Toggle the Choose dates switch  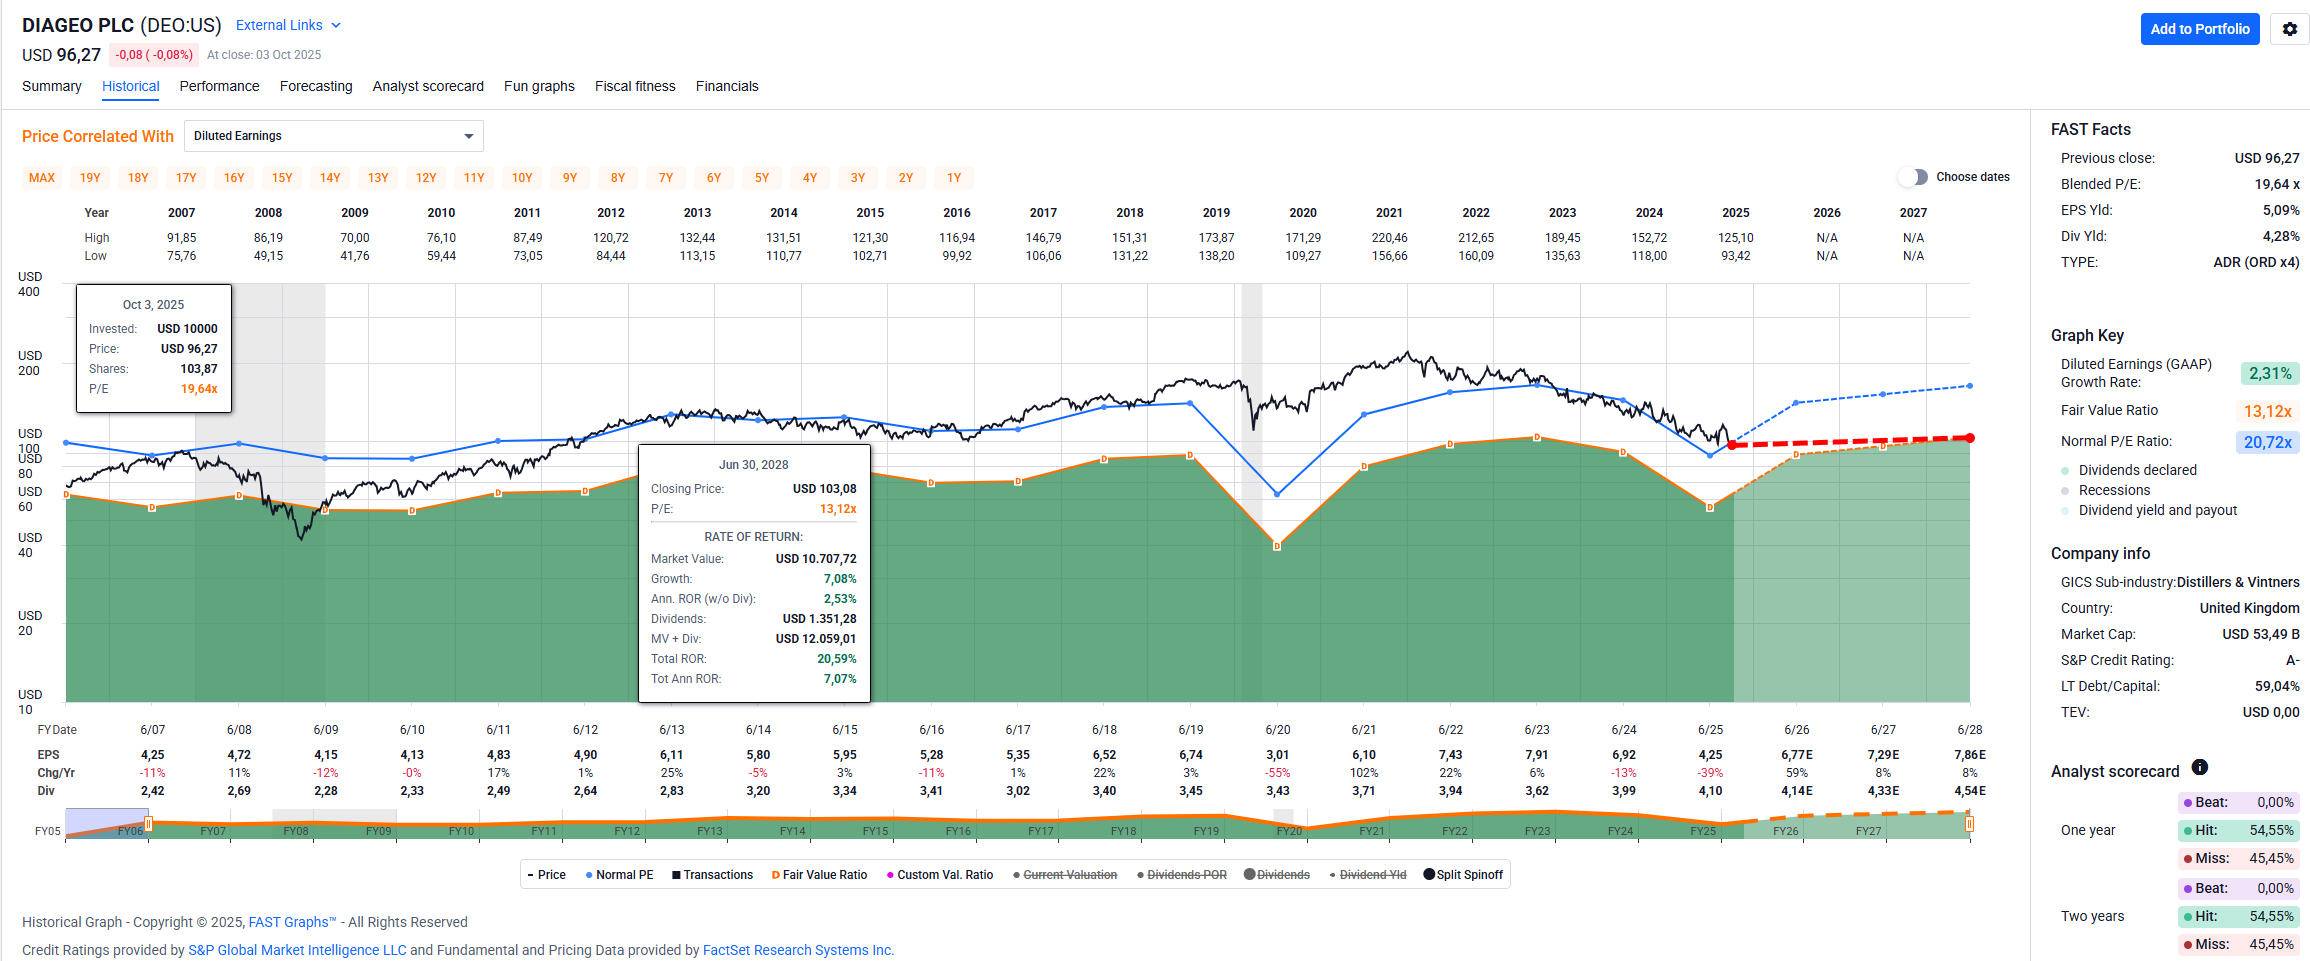tap(1912, 177)
